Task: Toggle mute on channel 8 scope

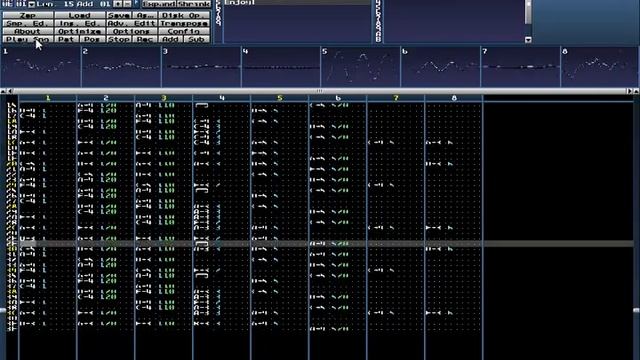Action: pos(601,67)
